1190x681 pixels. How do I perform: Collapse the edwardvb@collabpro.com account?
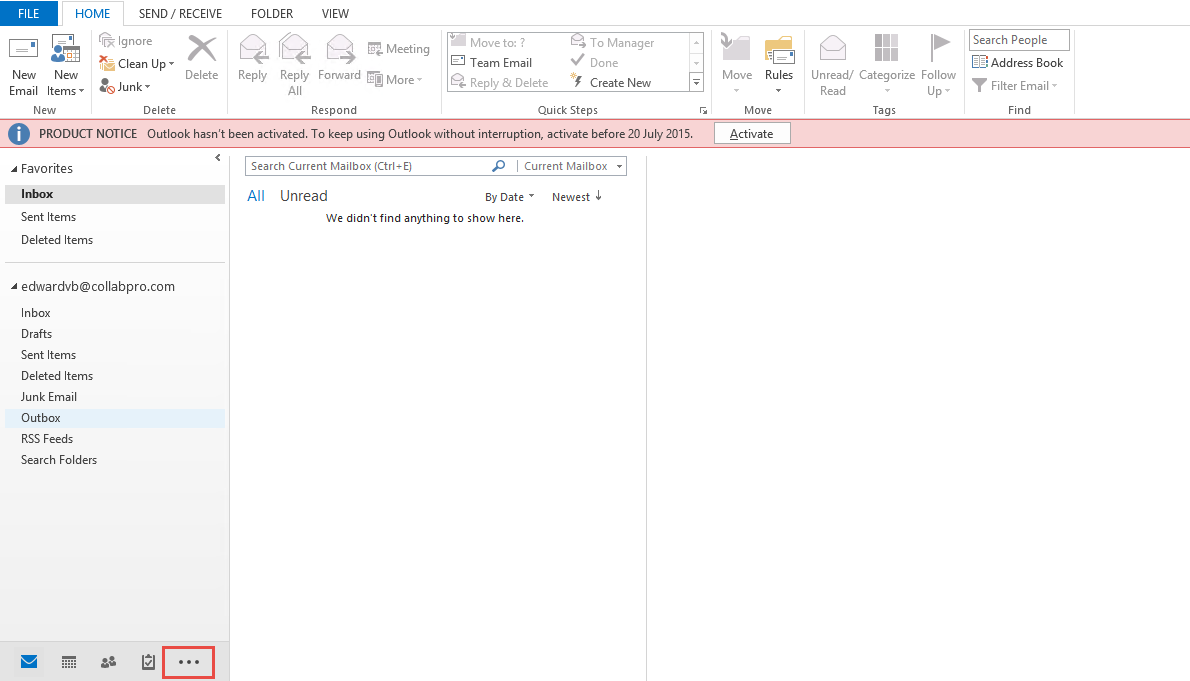14,286
